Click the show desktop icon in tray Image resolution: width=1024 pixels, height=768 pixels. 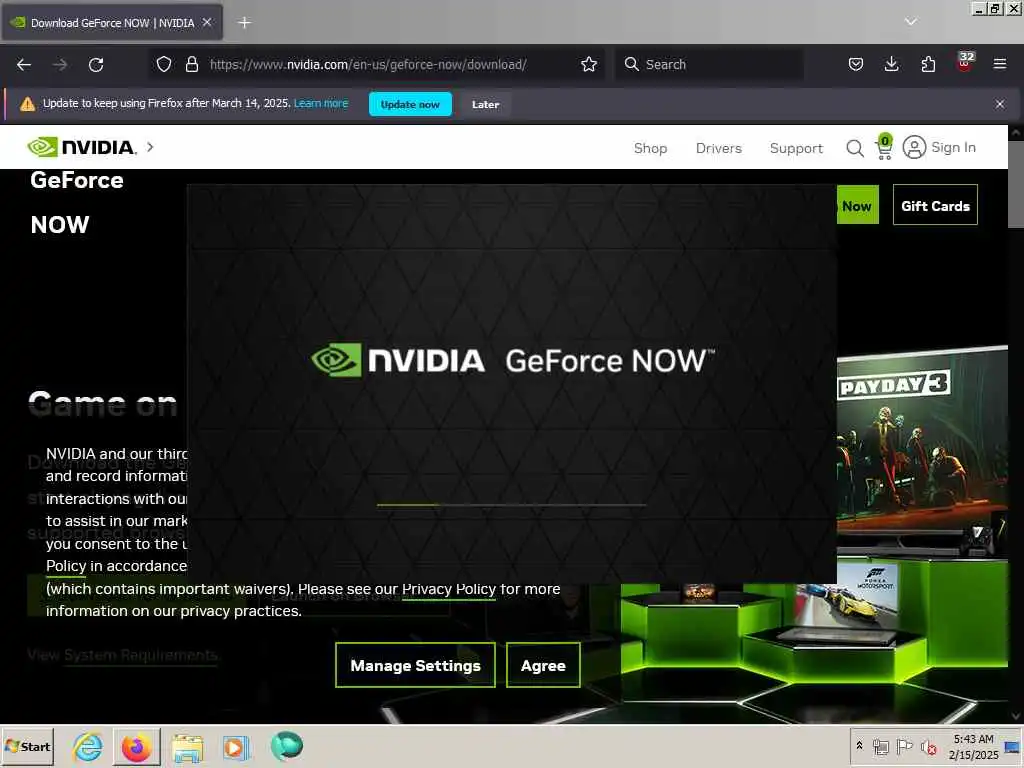coord(1013,747)
